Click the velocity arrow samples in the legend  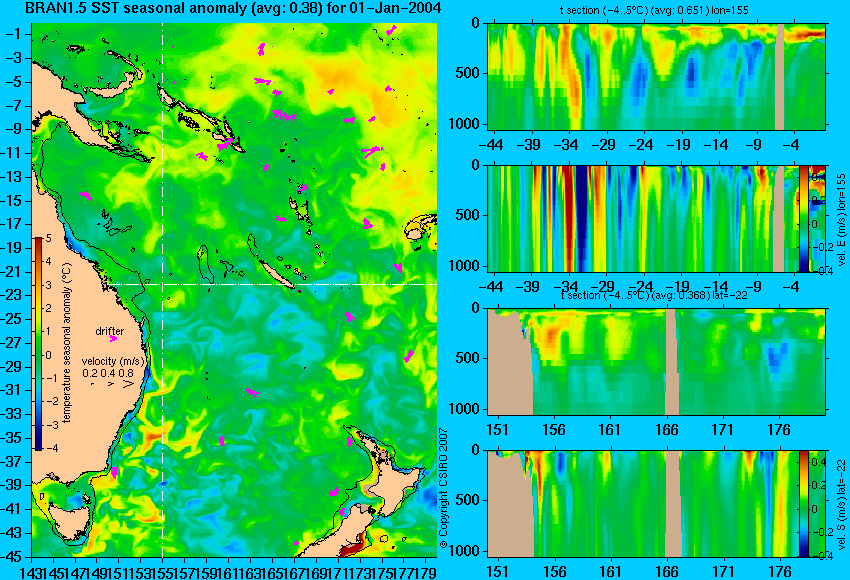tap(113, 384)
